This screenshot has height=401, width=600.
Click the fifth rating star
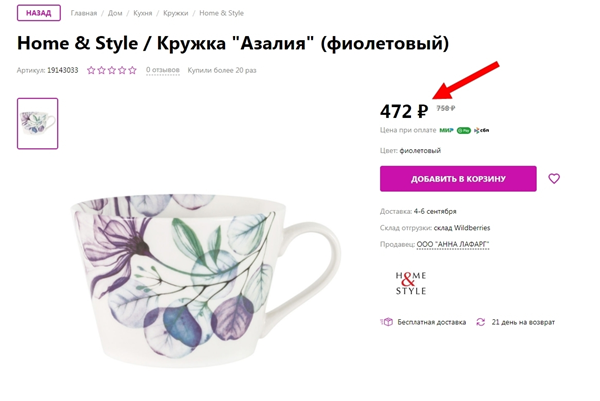[x=132, y=70]
